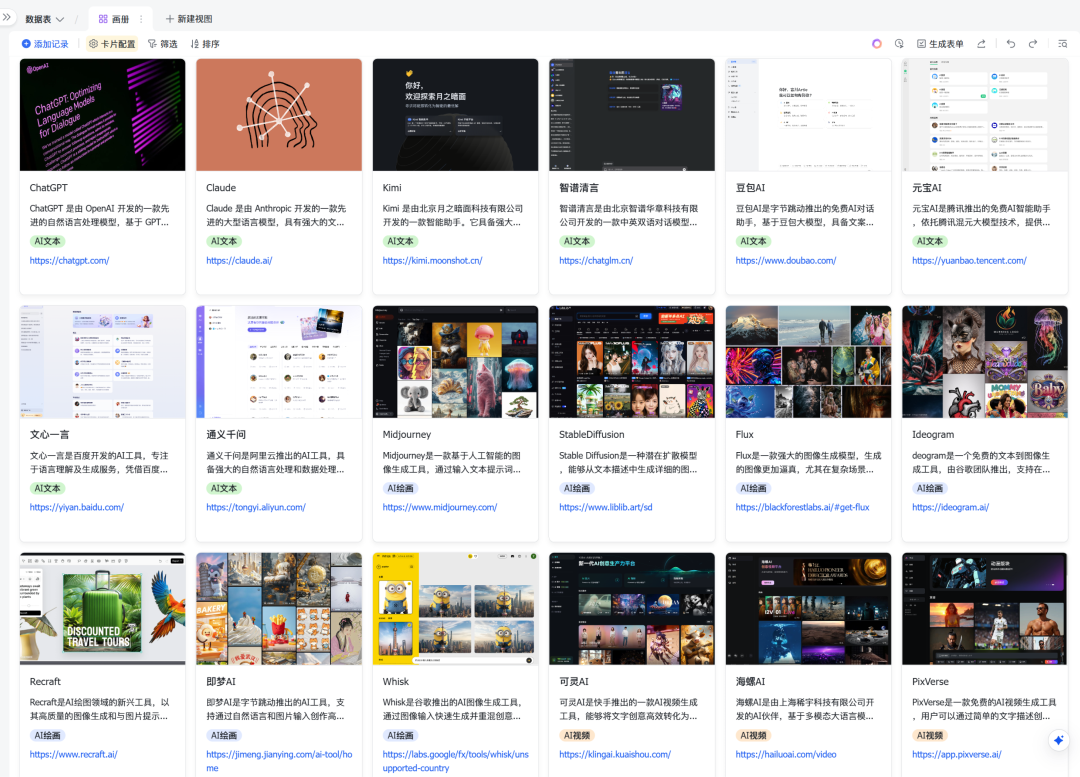Open the https://www.doubao.com/ link
The height and width of the screenshot is (777, 1080).
tap(786, 260)
